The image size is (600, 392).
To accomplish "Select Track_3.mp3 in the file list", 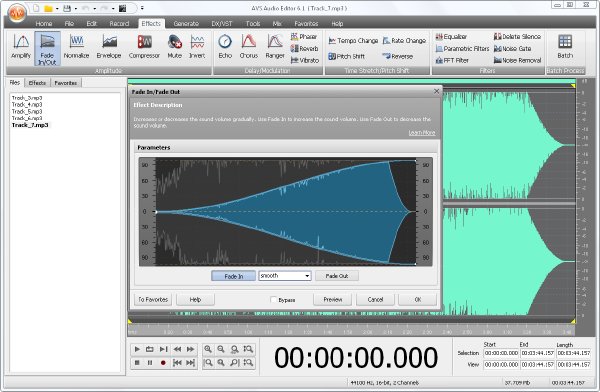I will tap(27, 98).
